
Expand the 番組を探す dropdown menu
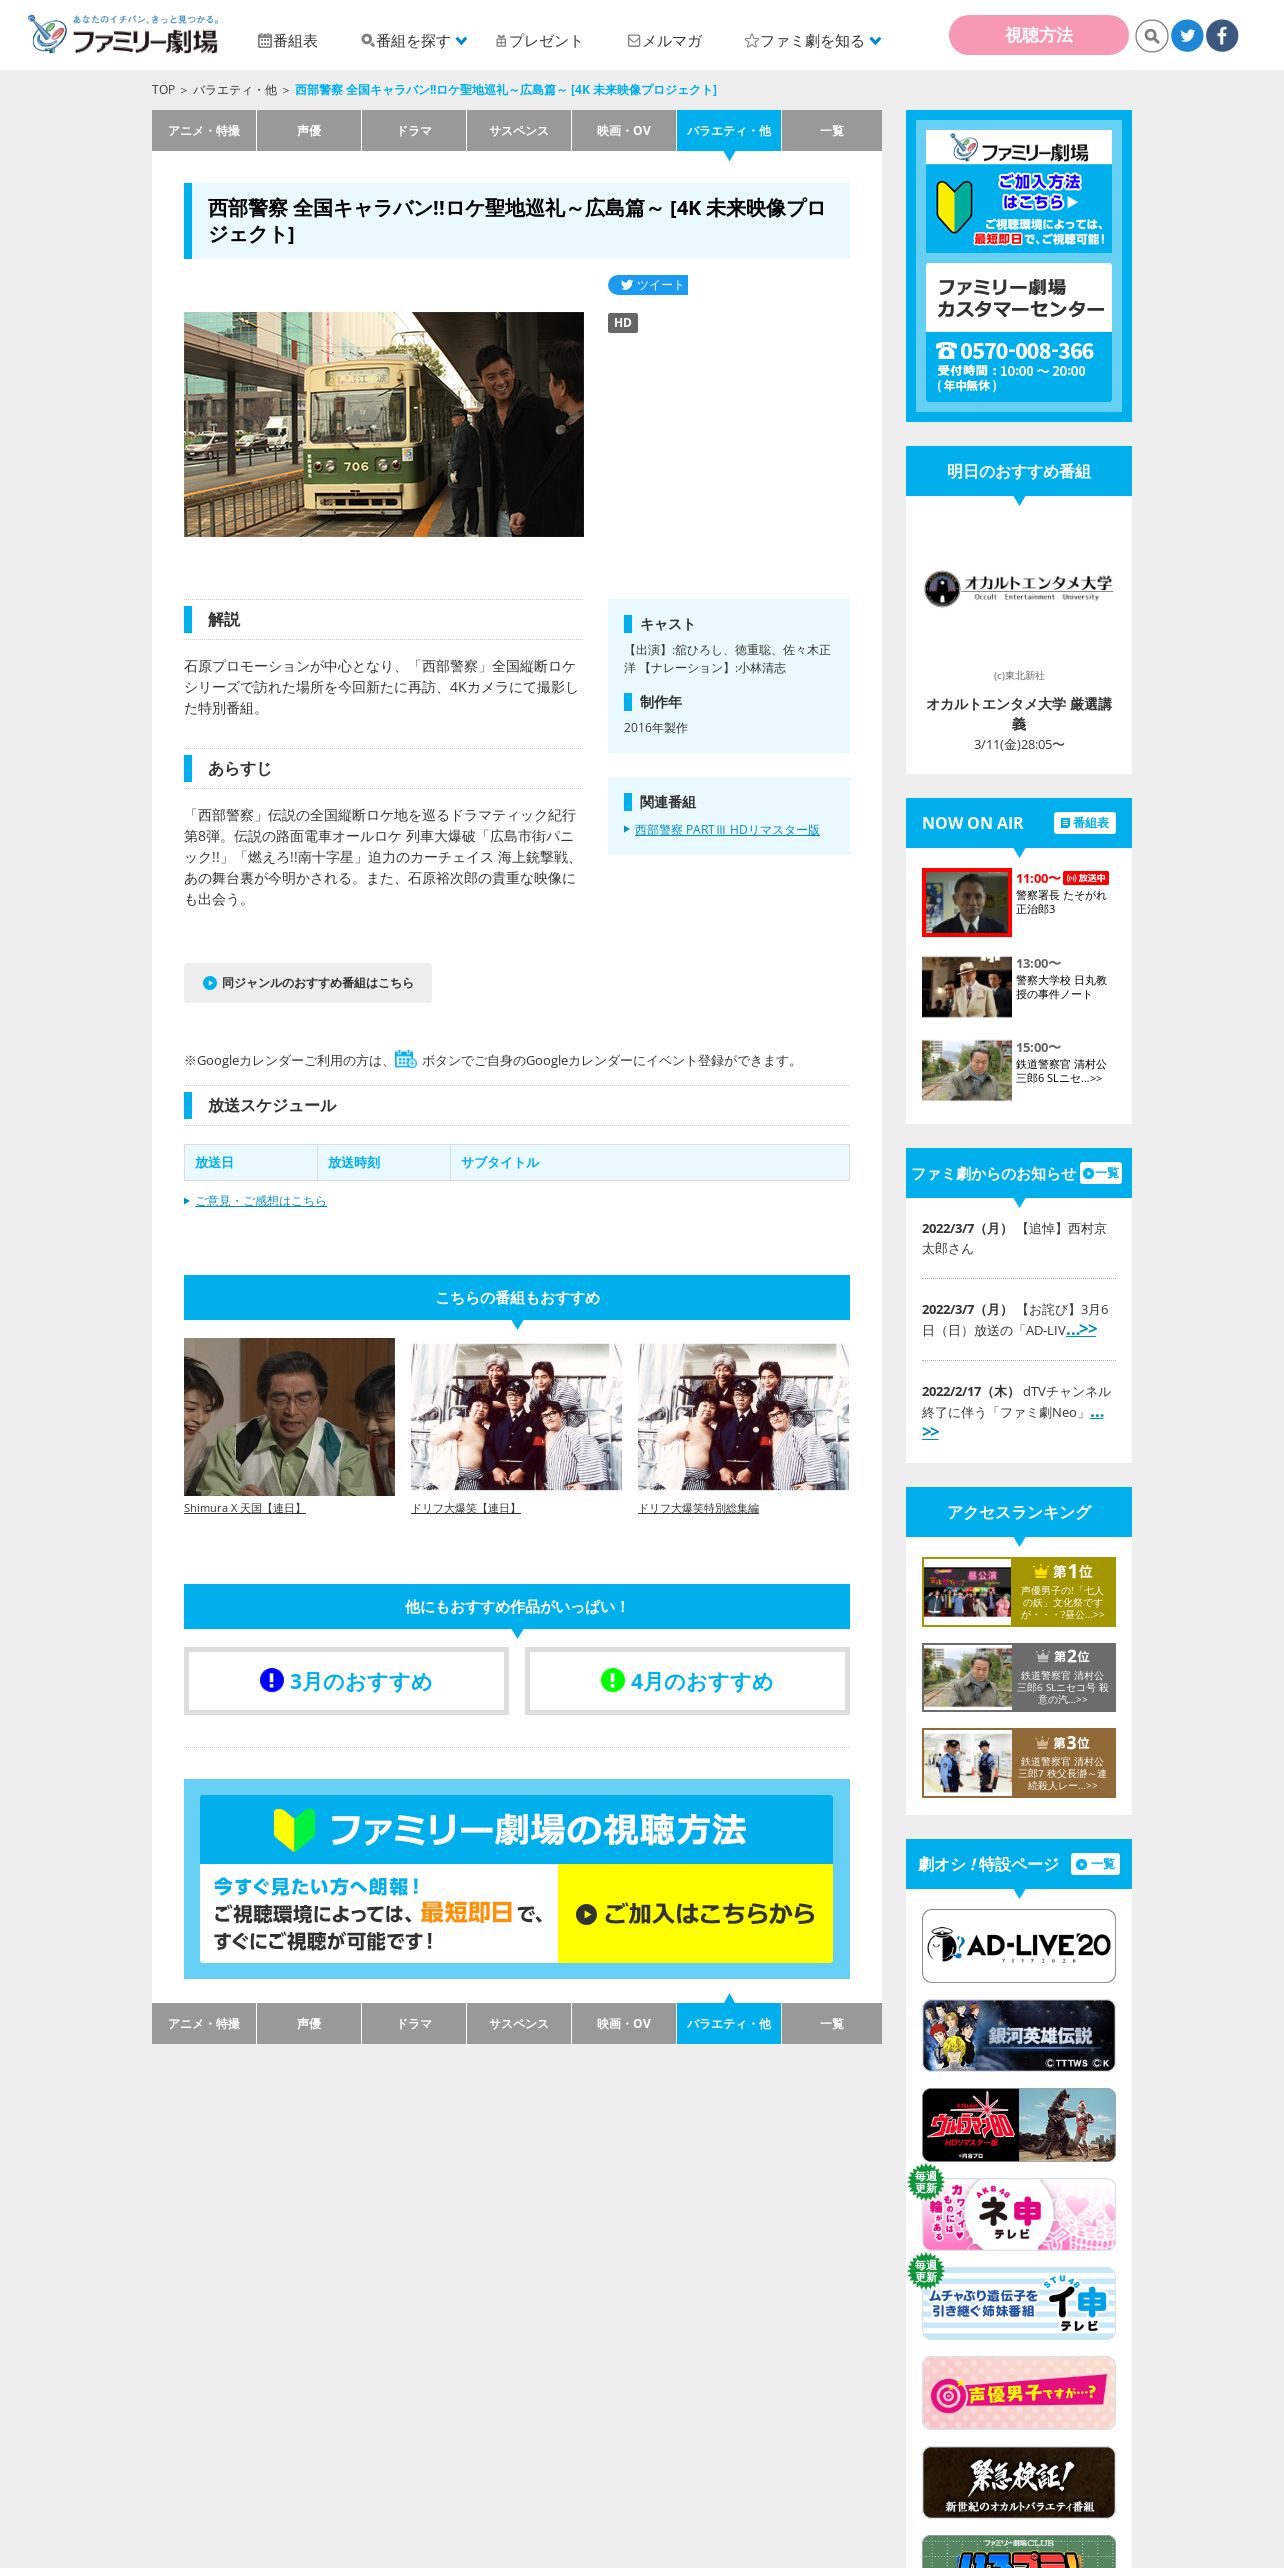[414, 41]
